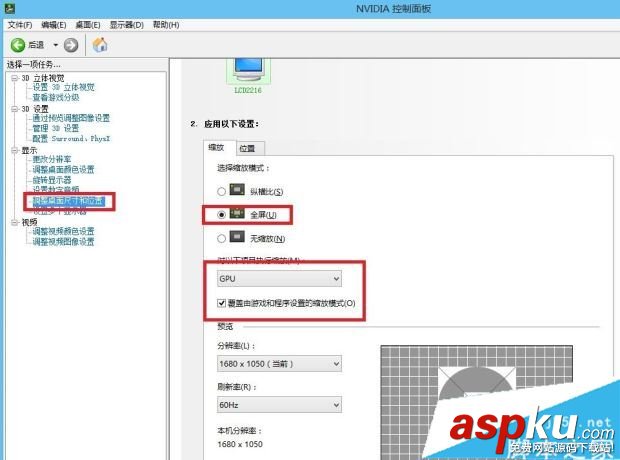
Task: Toggle 覆盖由游戏和程序设置的缩放模式 checkbox
Action: tap(221, 303)
